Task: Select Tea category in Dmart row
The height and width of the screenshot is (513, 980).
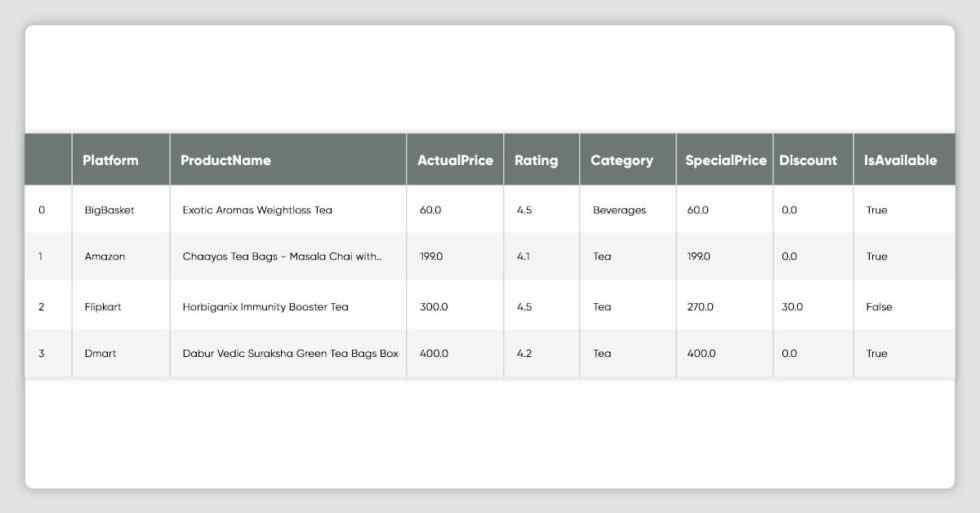Action: click(x=602, y=353)
